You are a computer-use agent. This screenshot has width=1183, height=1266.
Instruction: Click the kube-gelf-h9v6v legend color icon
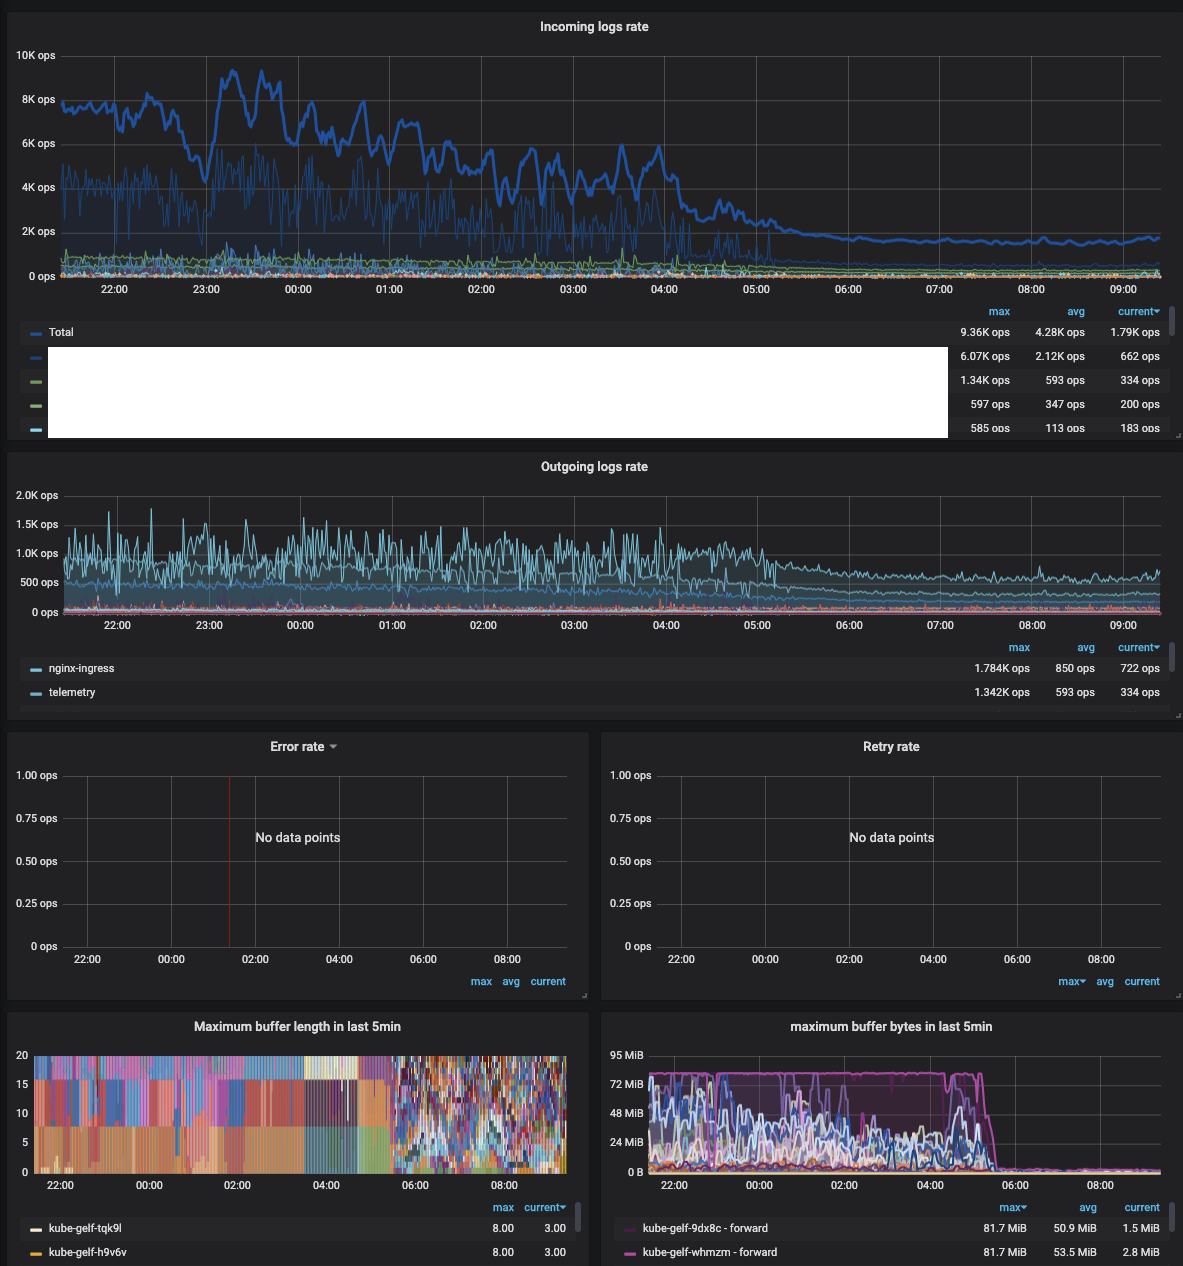(36, 1252)
